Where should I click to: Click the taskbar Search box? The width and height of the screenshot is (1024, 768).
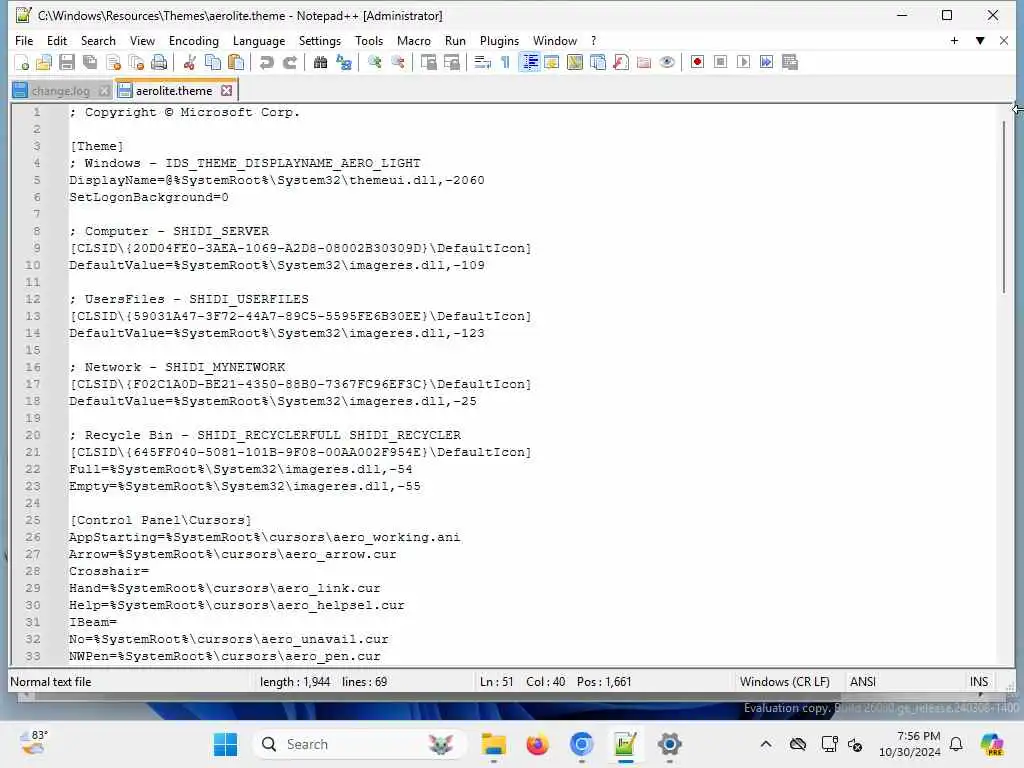tap(359, 744)
